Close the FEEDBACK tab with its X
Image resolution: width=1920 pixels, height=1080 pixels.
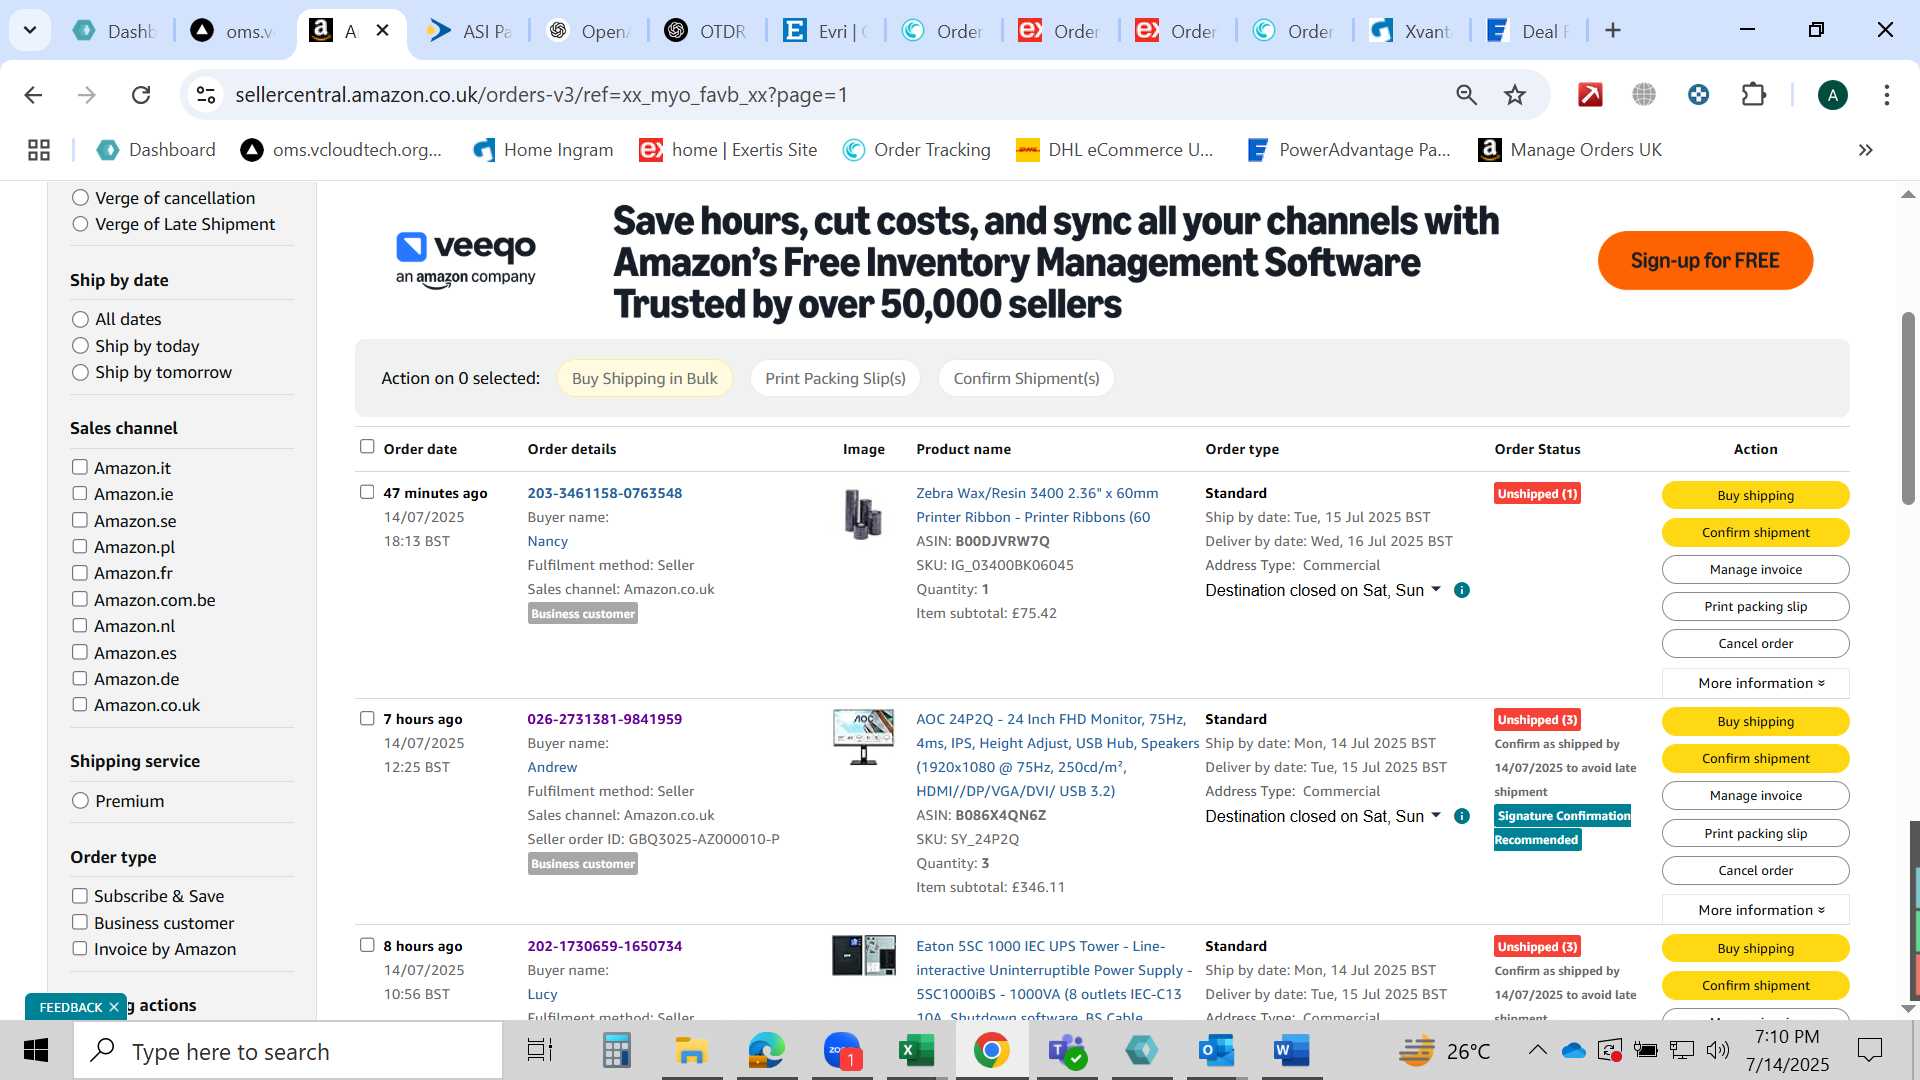114,1007
